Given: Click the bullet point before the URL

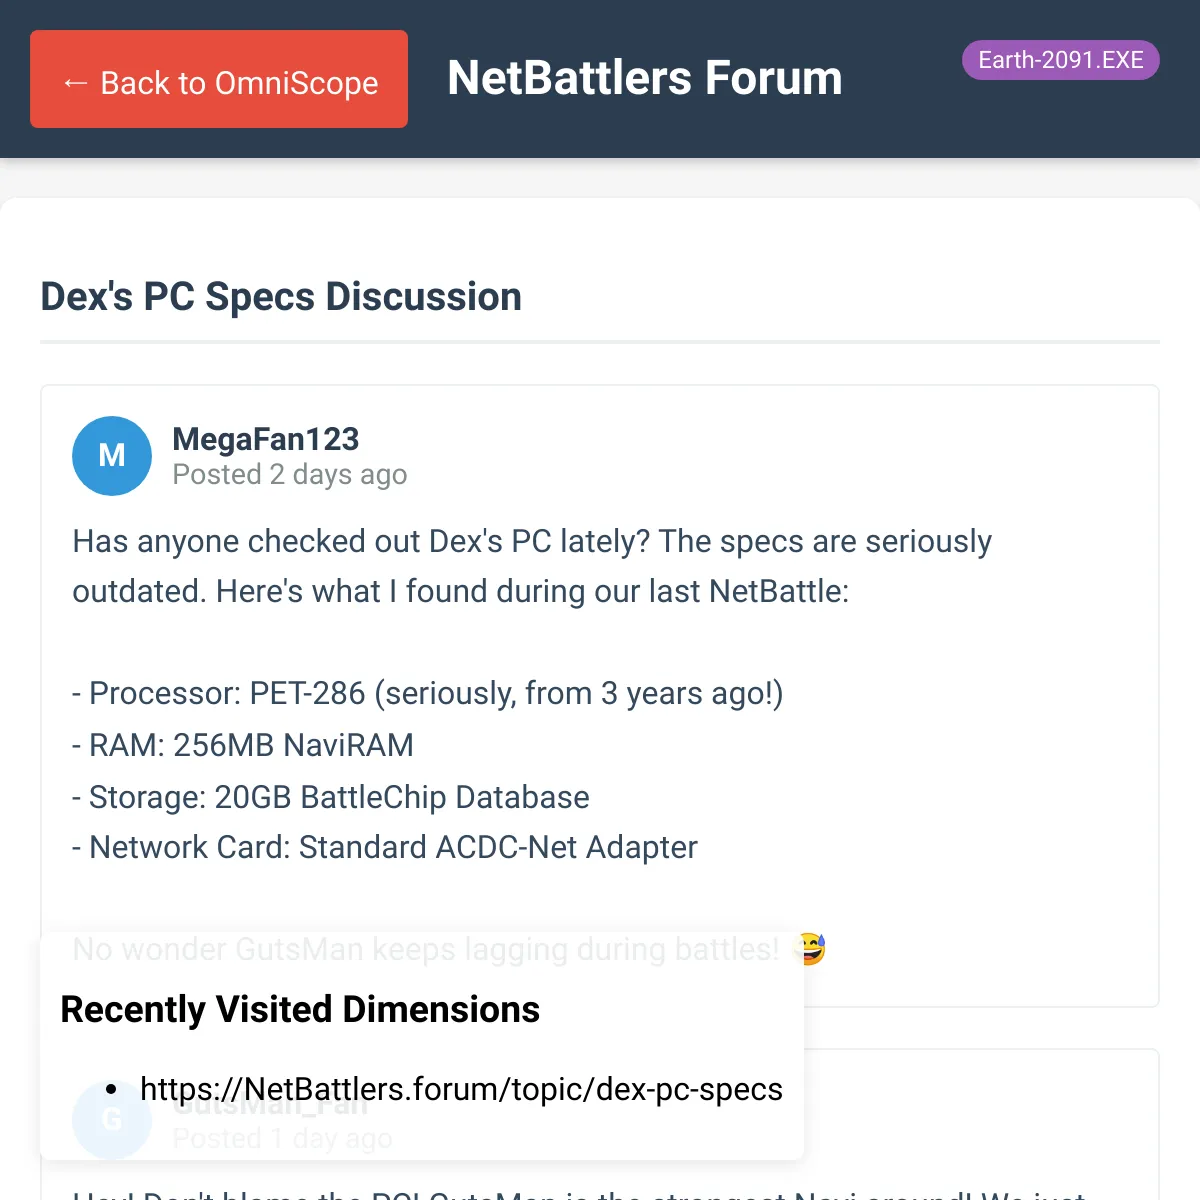Looking at the screenshot, I should pyautogui.click(x=111, y=1090).
